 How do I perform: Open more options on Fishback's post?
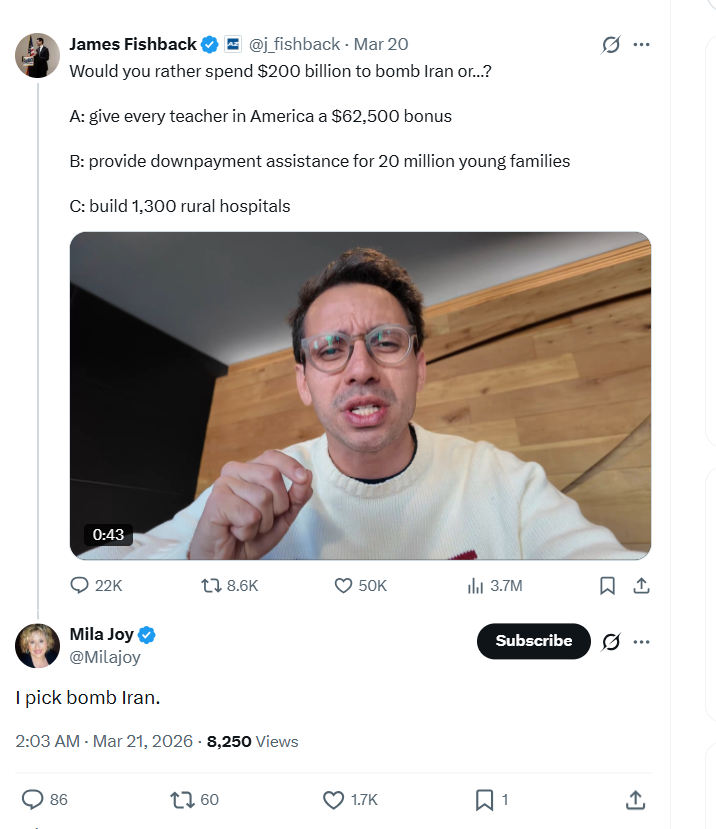[642, 45]
